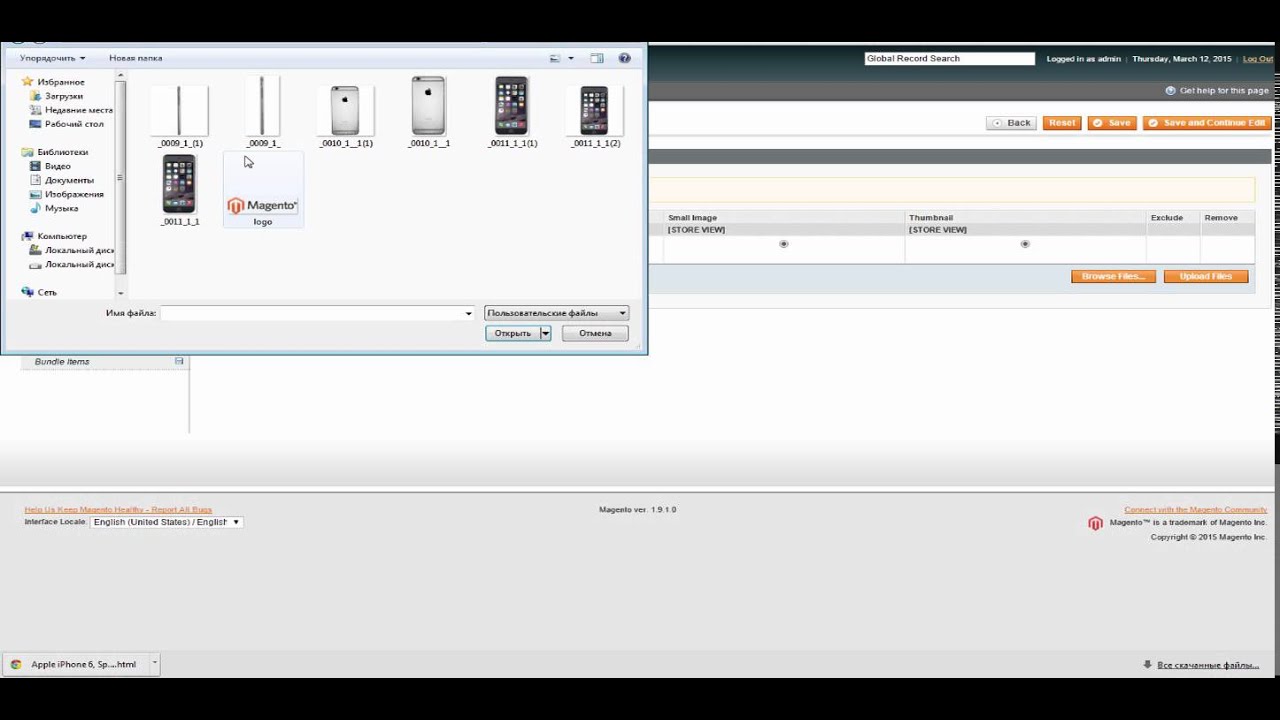
Task: Click the Upload Files button
Action: [1206, 276]
